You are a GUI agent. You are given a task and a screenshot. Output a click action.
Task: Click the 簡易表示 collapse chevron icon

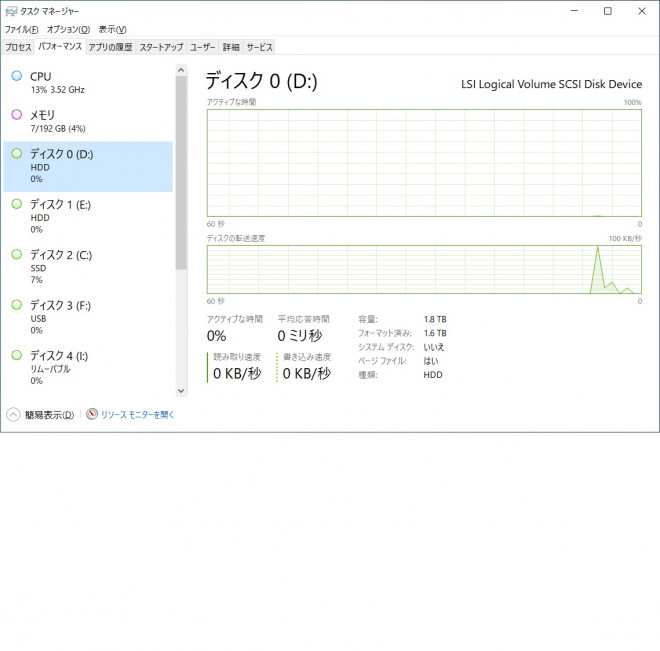pos(13,415)
